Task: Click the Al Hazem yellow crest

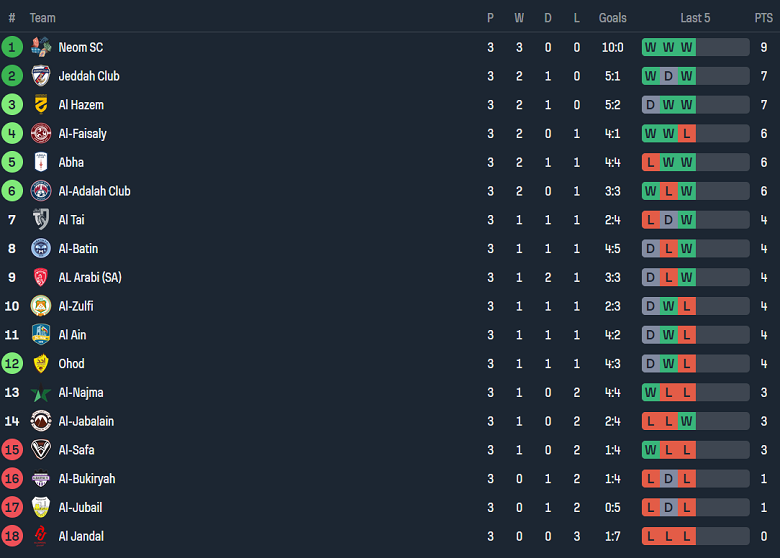Action: pyautogui.click(x=41, y=105)
